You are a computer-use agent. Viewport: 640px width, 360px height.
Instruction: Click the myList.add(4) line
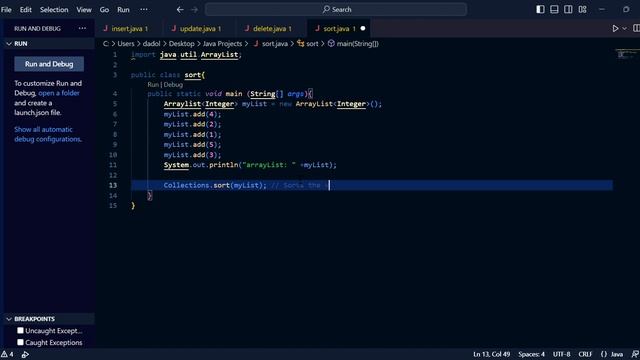pyautogui.click(x=192, y=114)
